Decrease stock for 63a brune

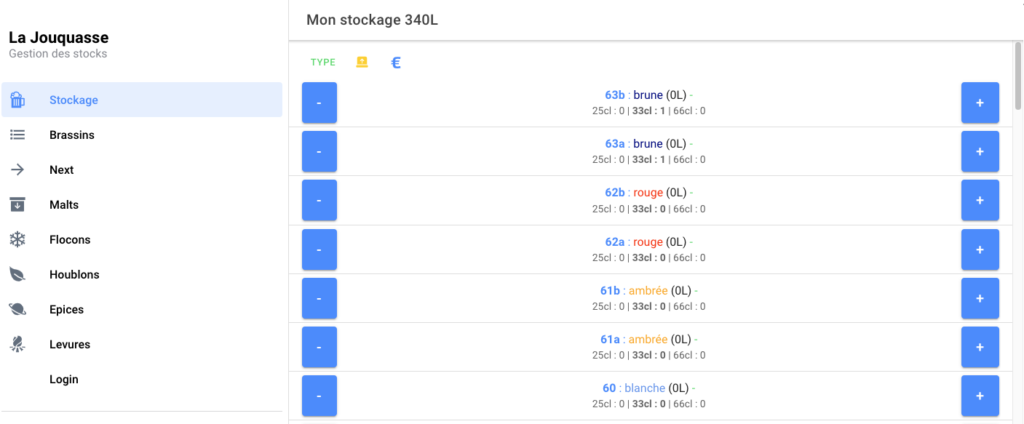[319, 152]
